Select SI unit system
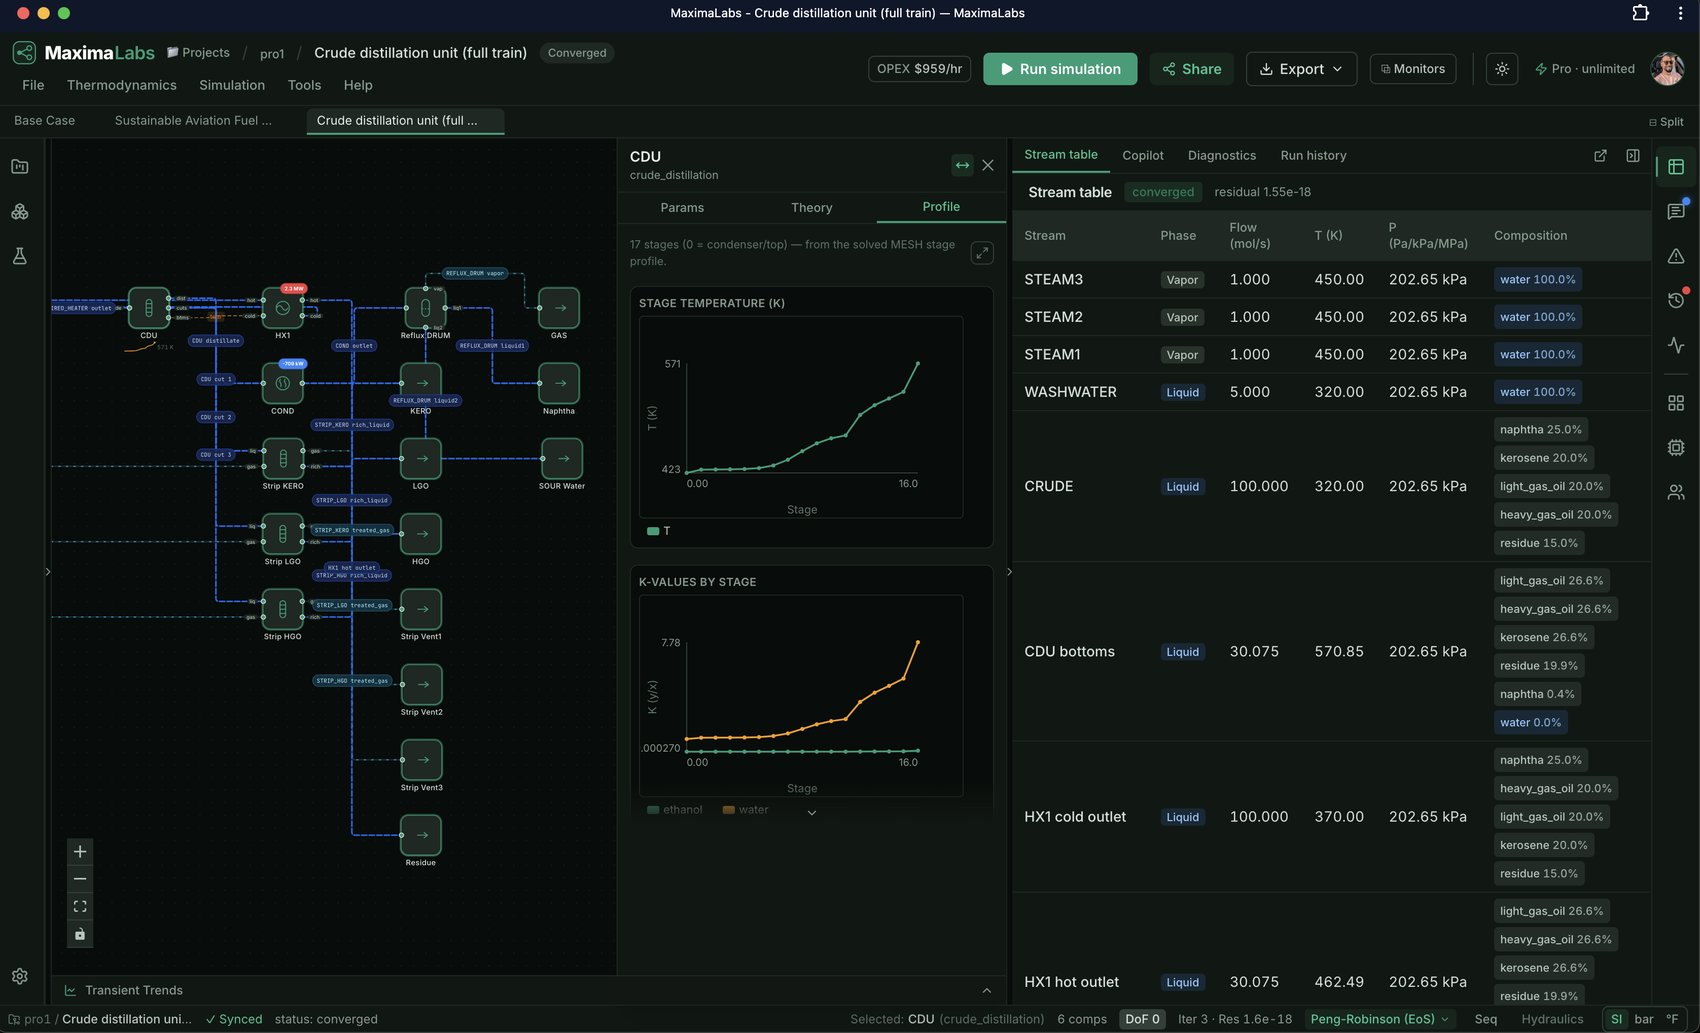The height and width of the screenshot is (1033, 1700). tap(1617, 1019)
